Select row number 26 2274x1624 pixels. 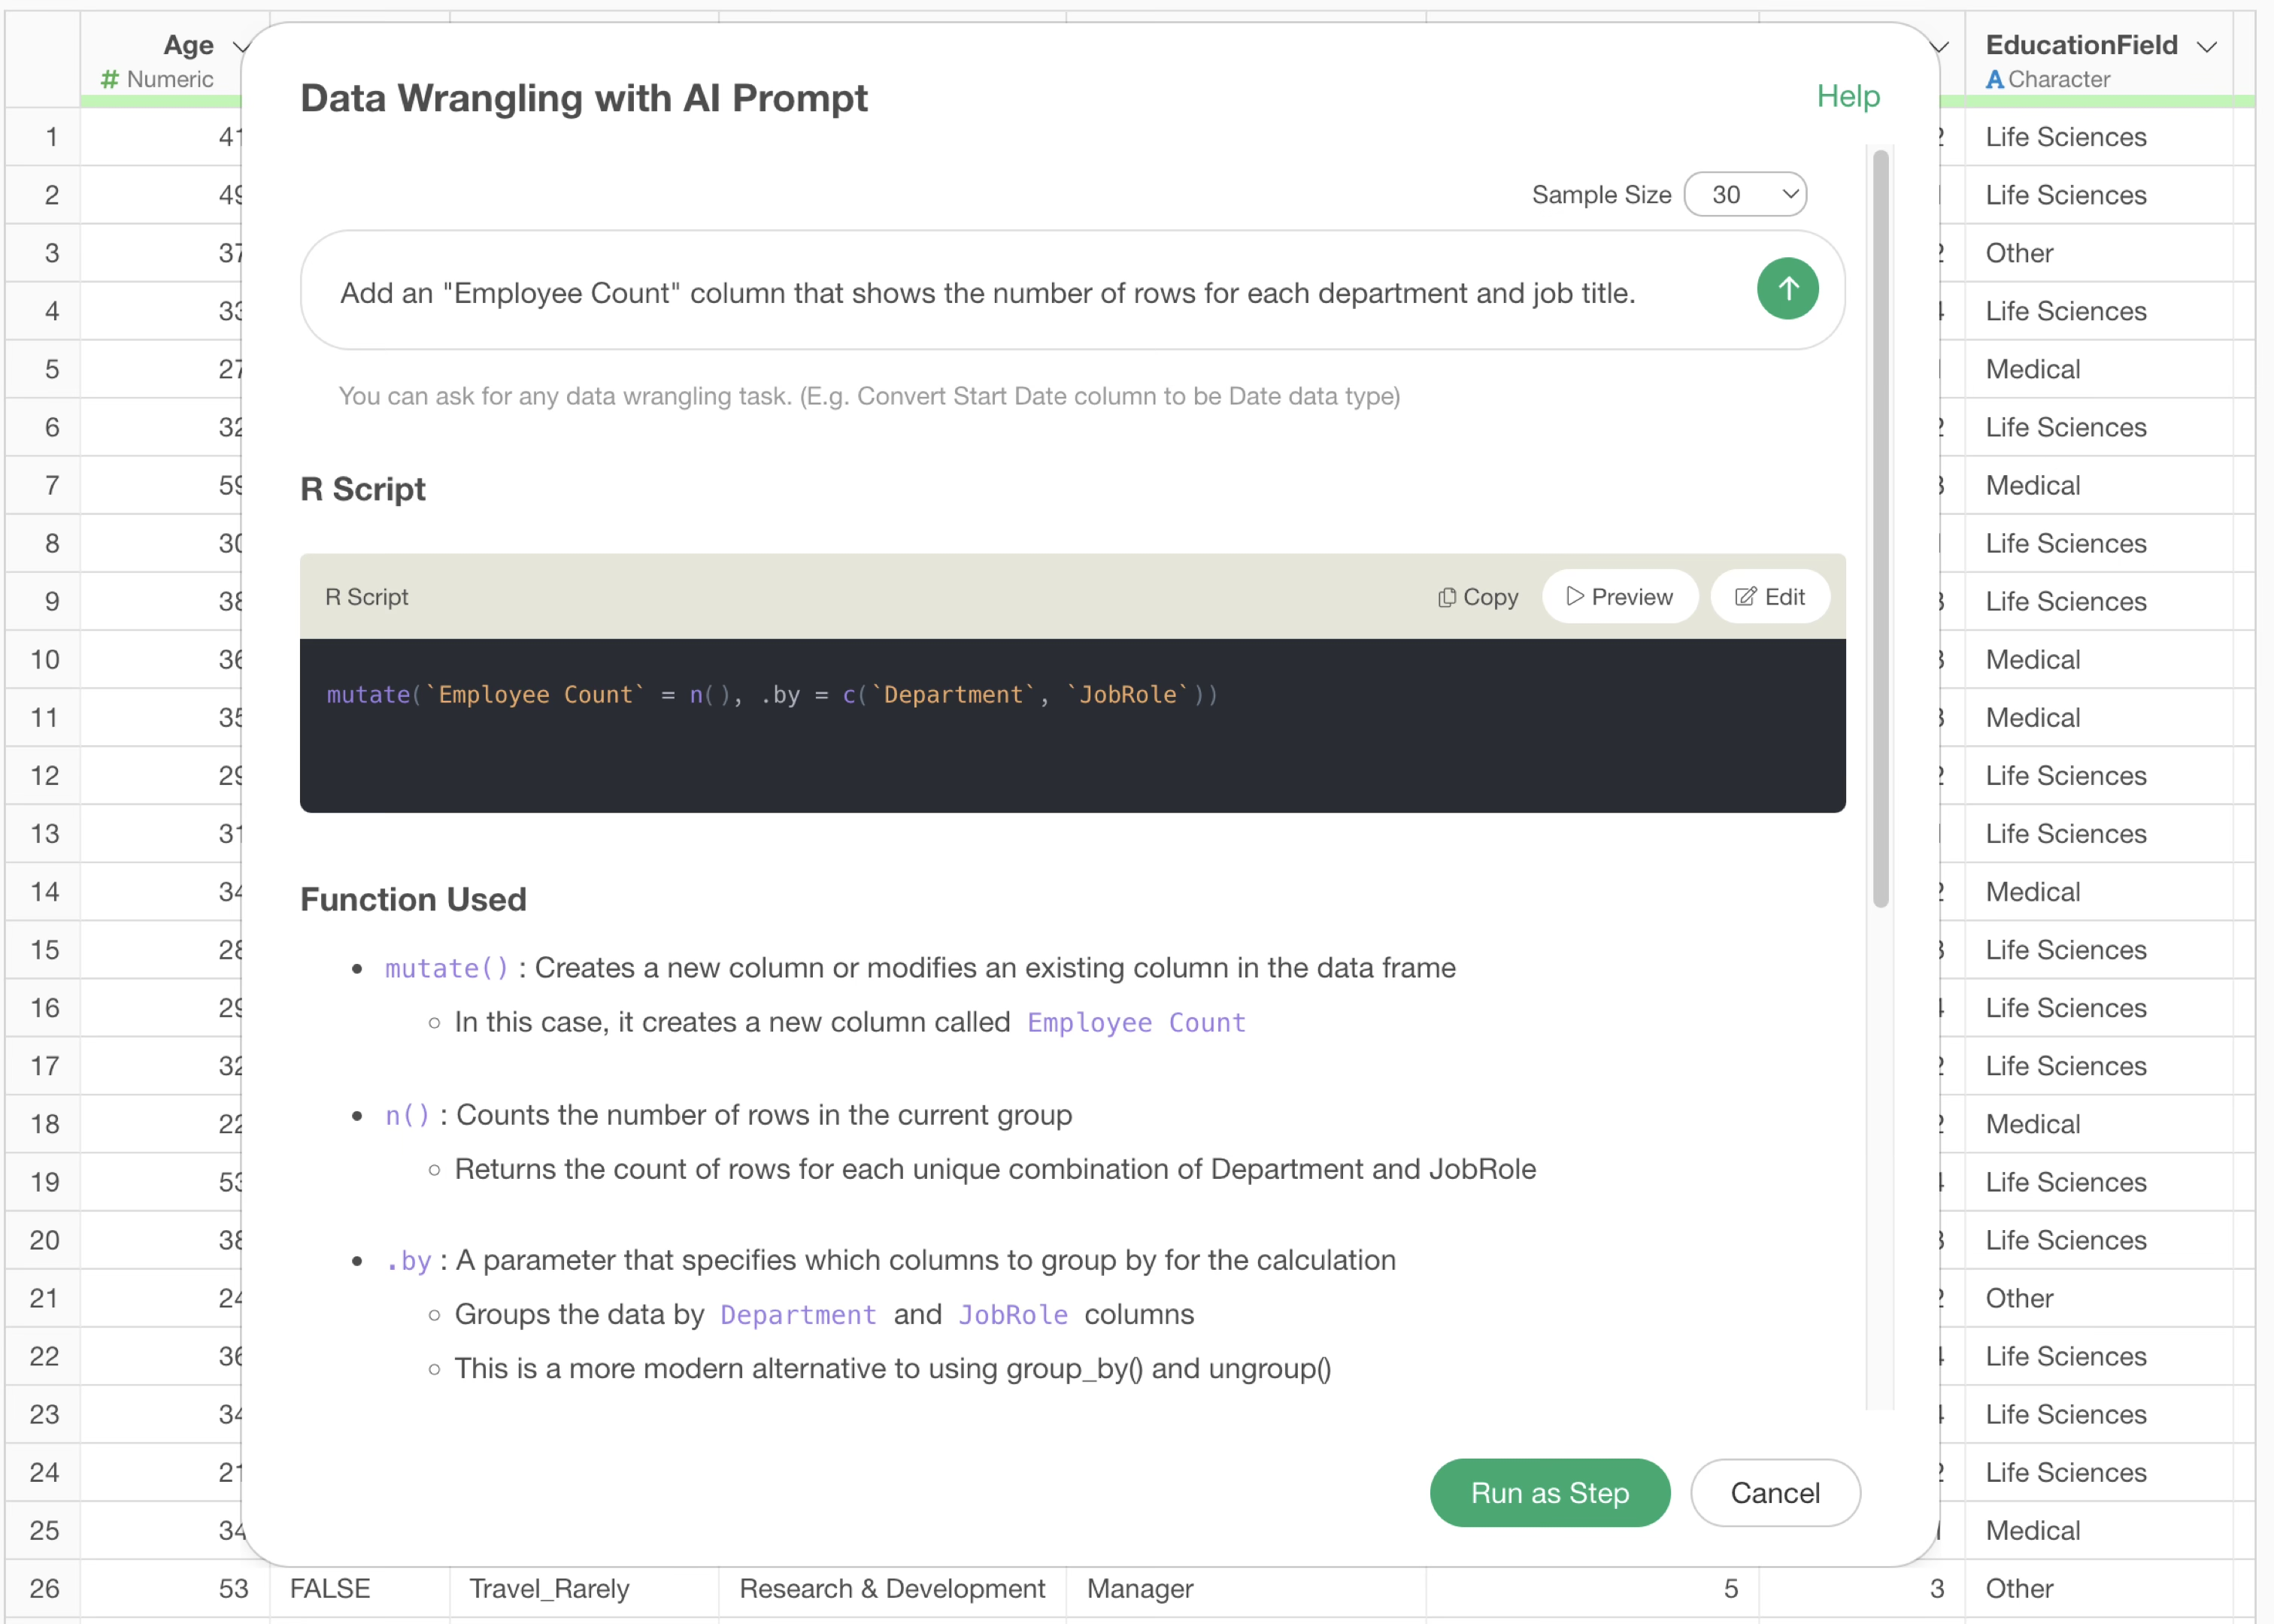[44, 1589]
